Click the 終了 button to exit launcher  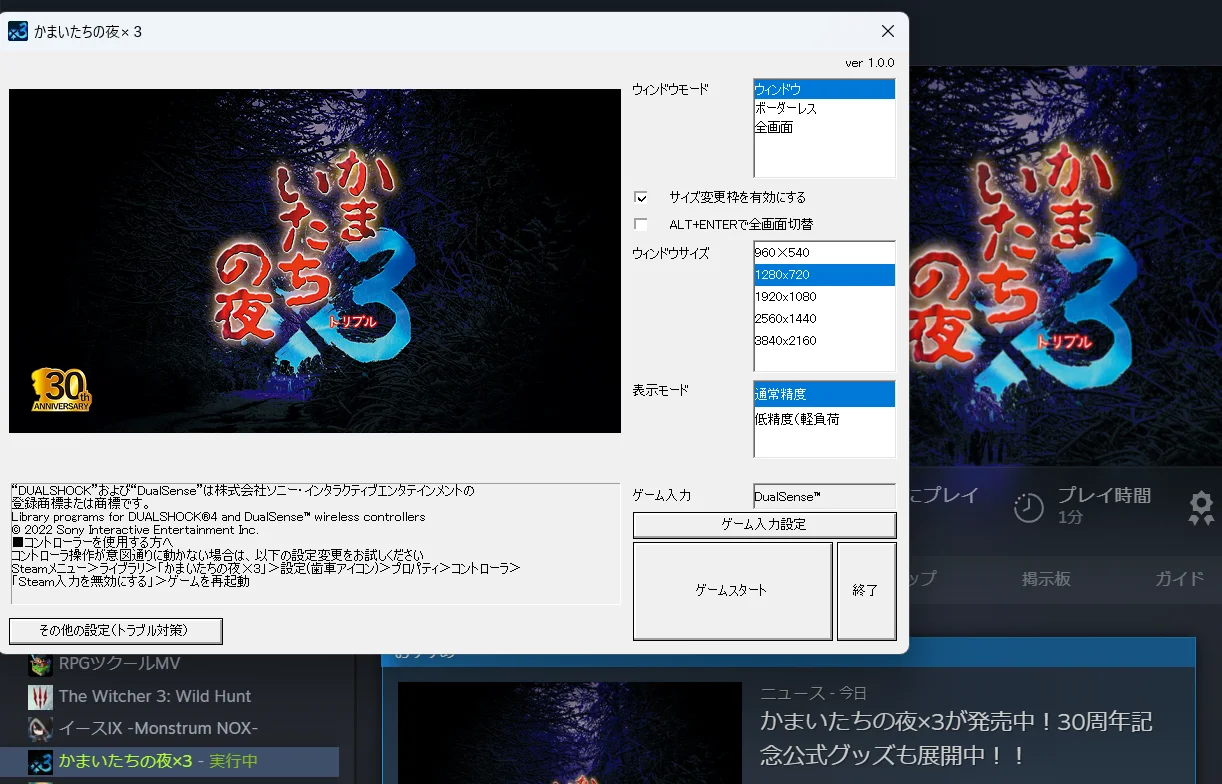(866, 591)
